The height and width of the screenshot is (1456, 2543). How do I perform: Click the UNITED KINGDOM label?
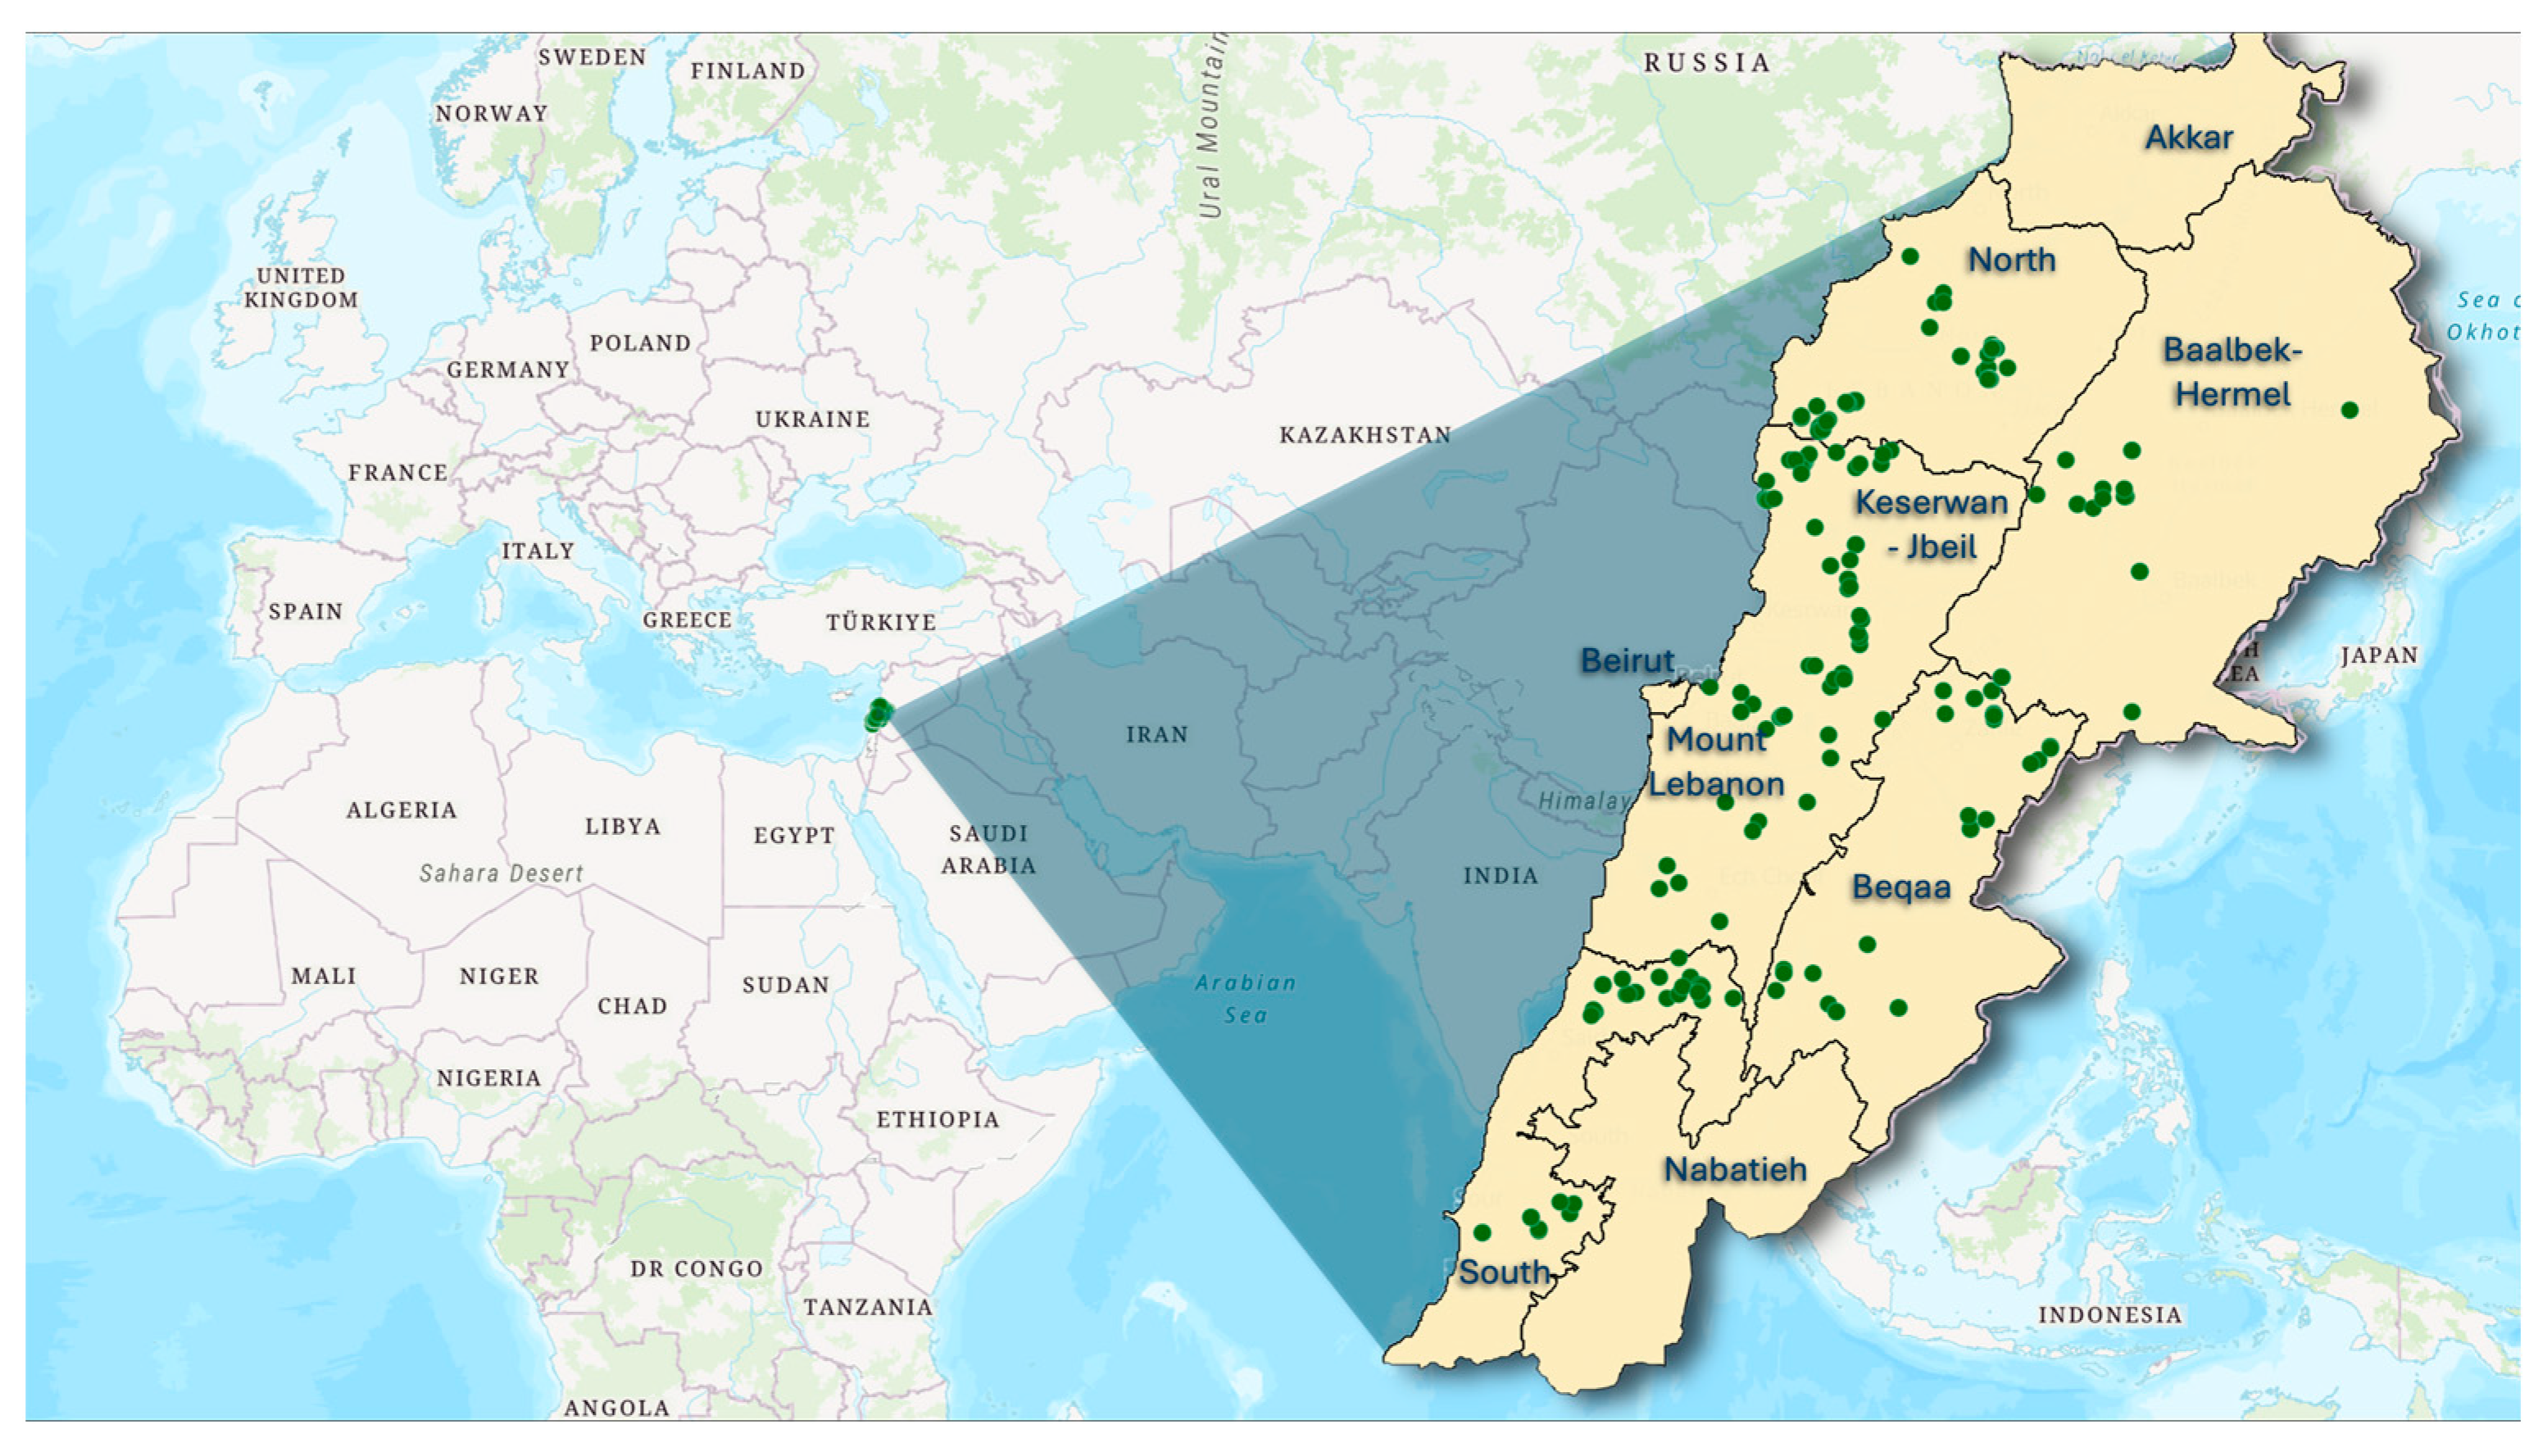tap(301, 288)
